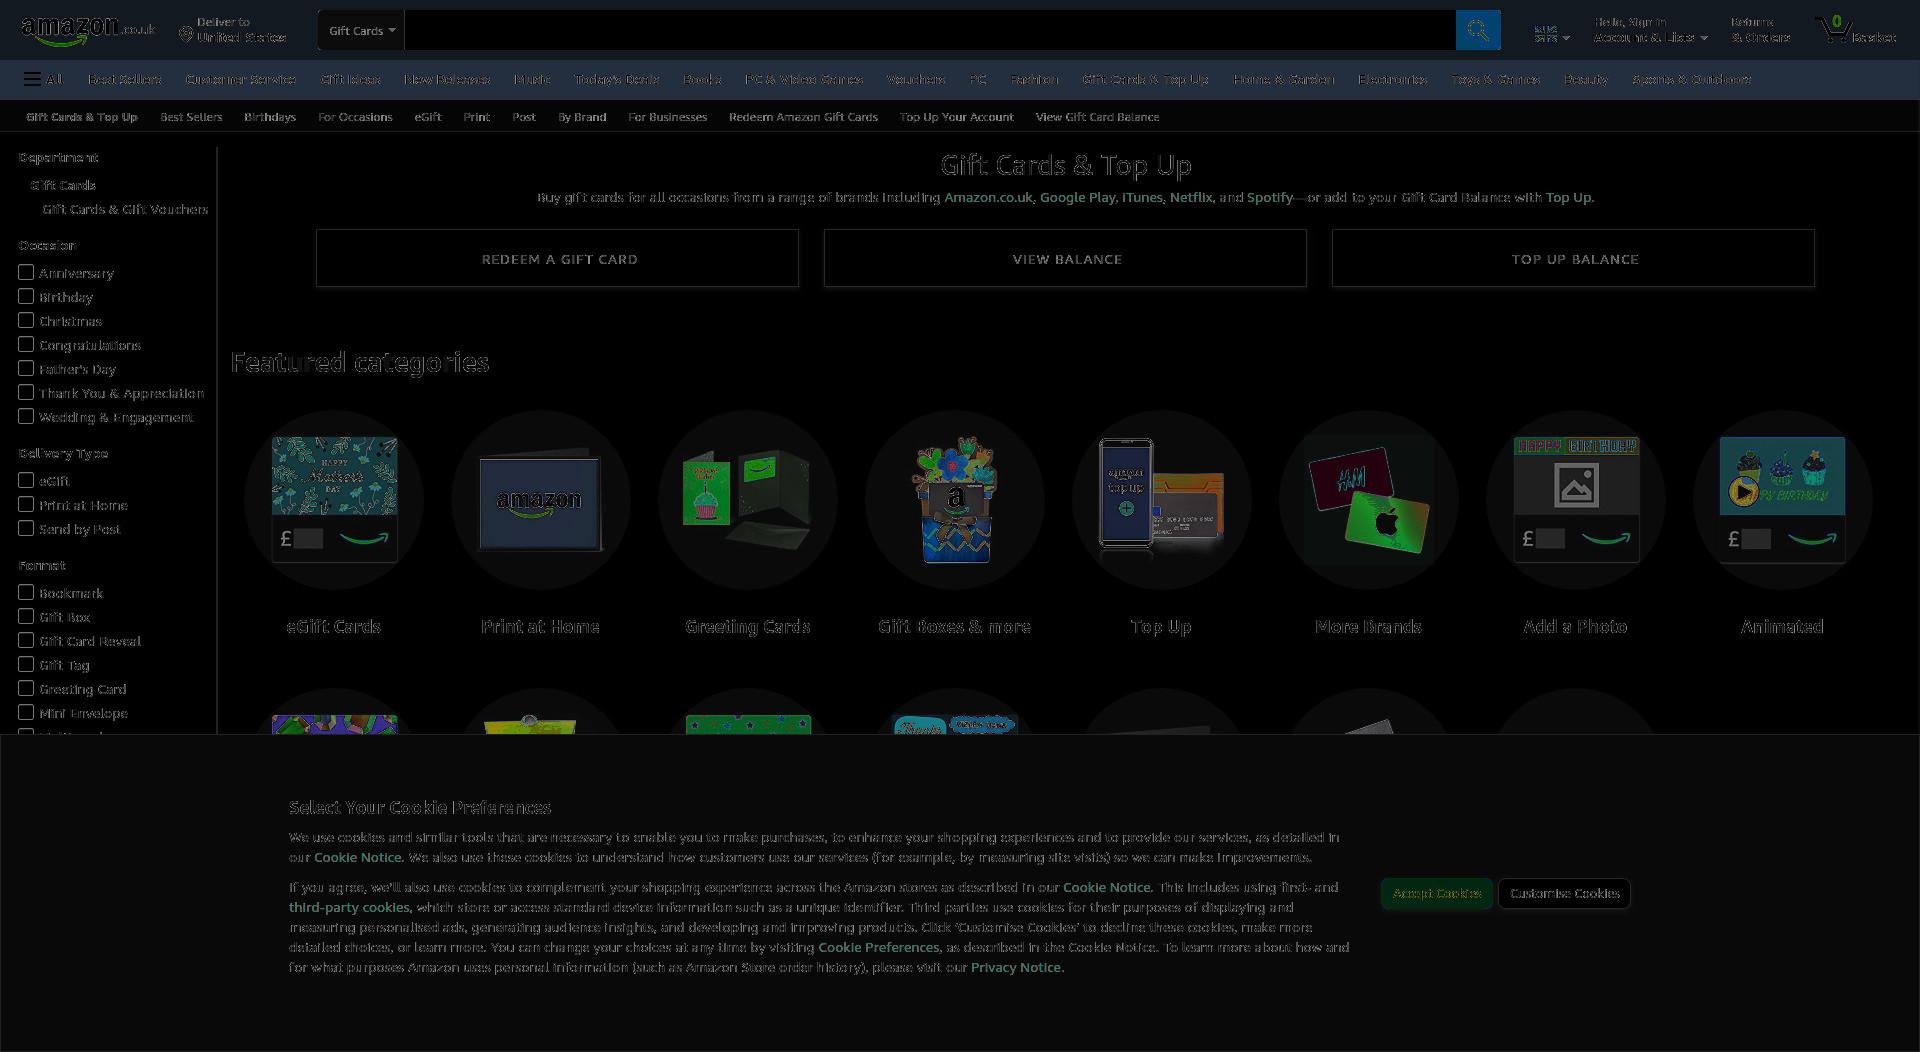Tick the Congratulations checkbox
This screenshot has height=1052, width=1920.
(26, 344)
